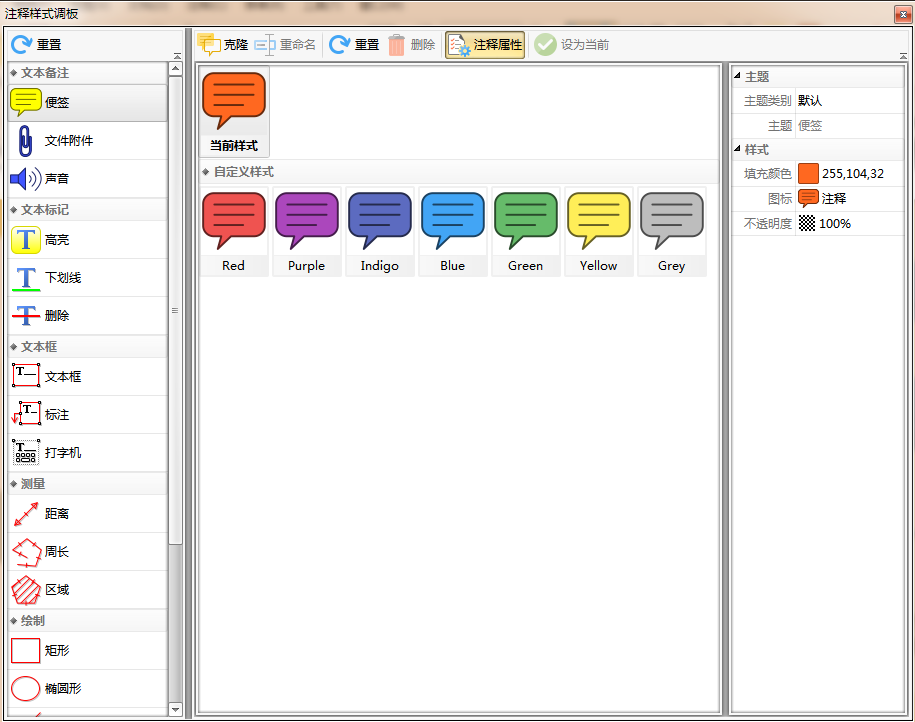The width and height of the screenshot is (915, 722).
Task: Choose the 删除 strikethrough tool
Action: (88, 316)
